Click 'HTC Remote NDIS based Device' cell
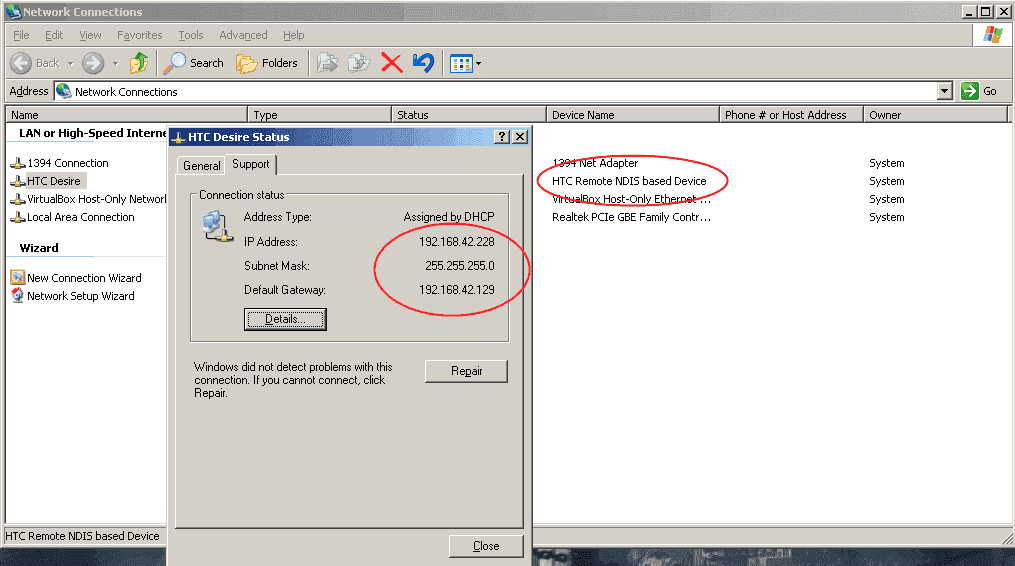The width and height of the screenshot is (1015, 566). 629,181
